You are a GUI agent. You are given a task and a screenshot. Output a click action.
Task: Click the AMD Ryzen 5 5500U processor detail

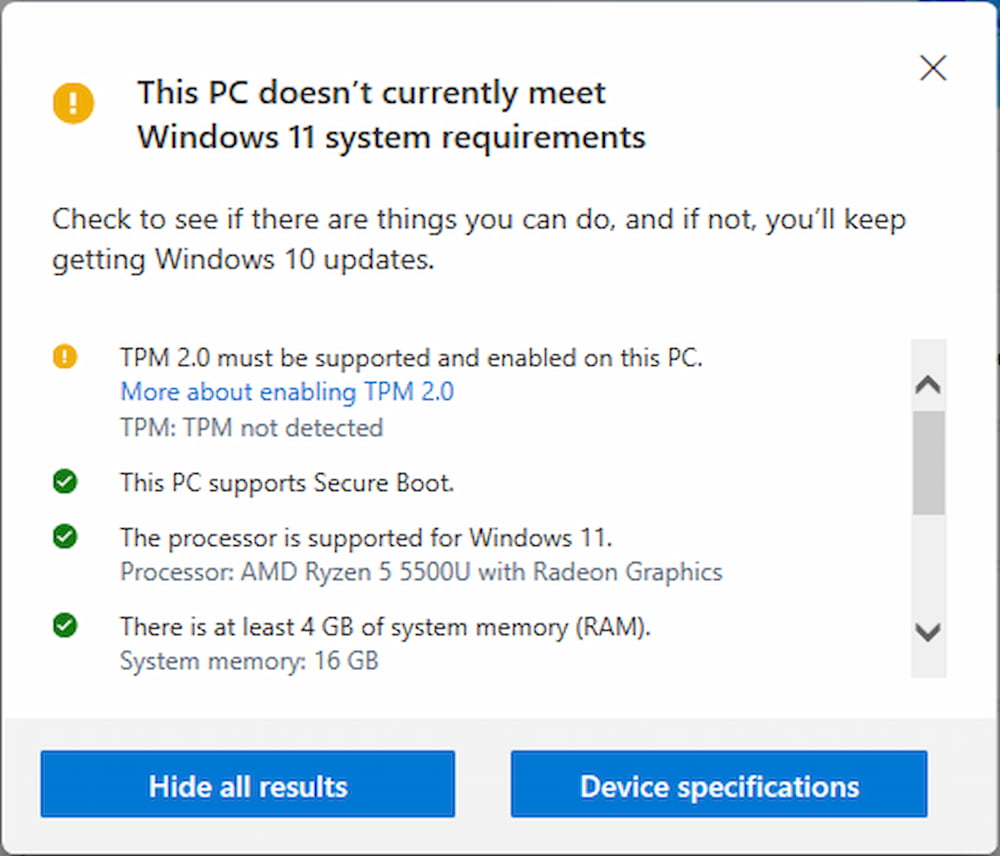421,572
